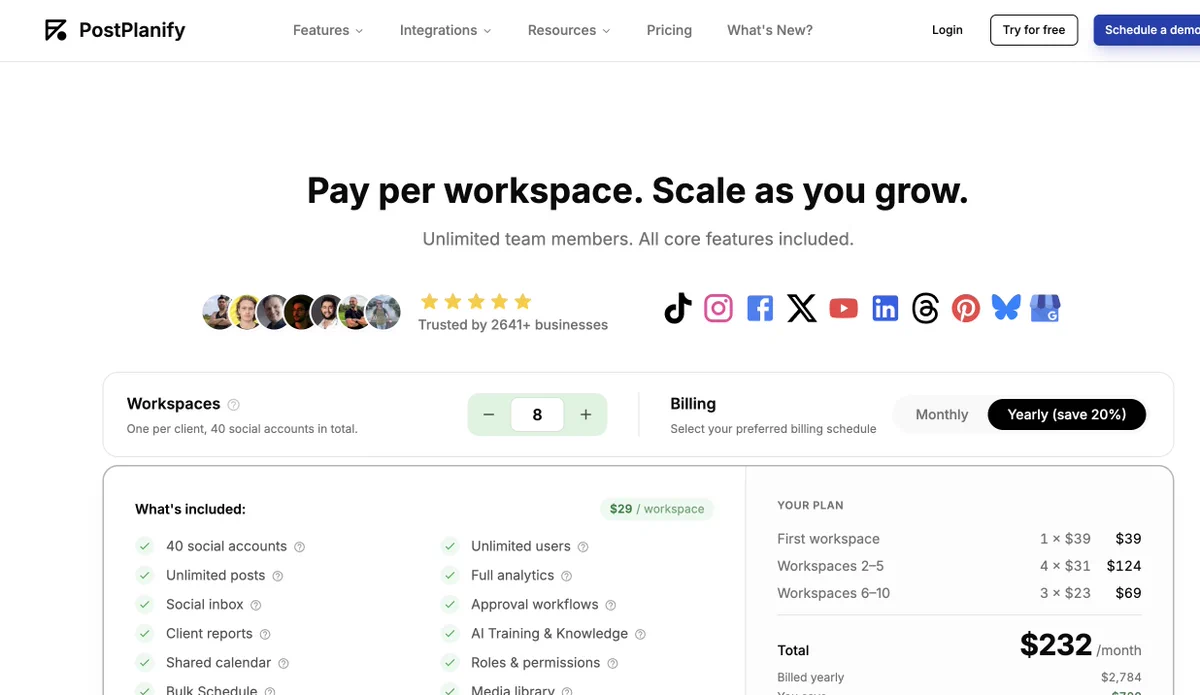The image size is (1200, 695).
Task: Click info icon next to Approval workflows
Action: point(611,605)
